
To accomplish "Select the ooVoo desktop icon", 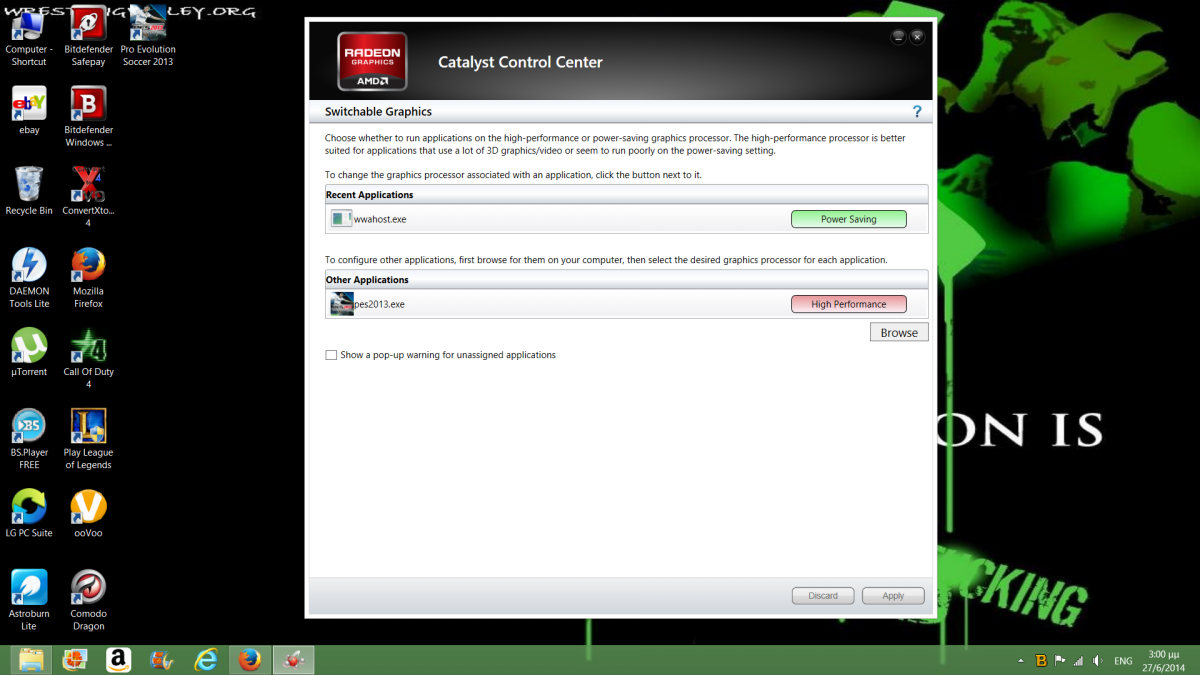I will pos(88,514).
